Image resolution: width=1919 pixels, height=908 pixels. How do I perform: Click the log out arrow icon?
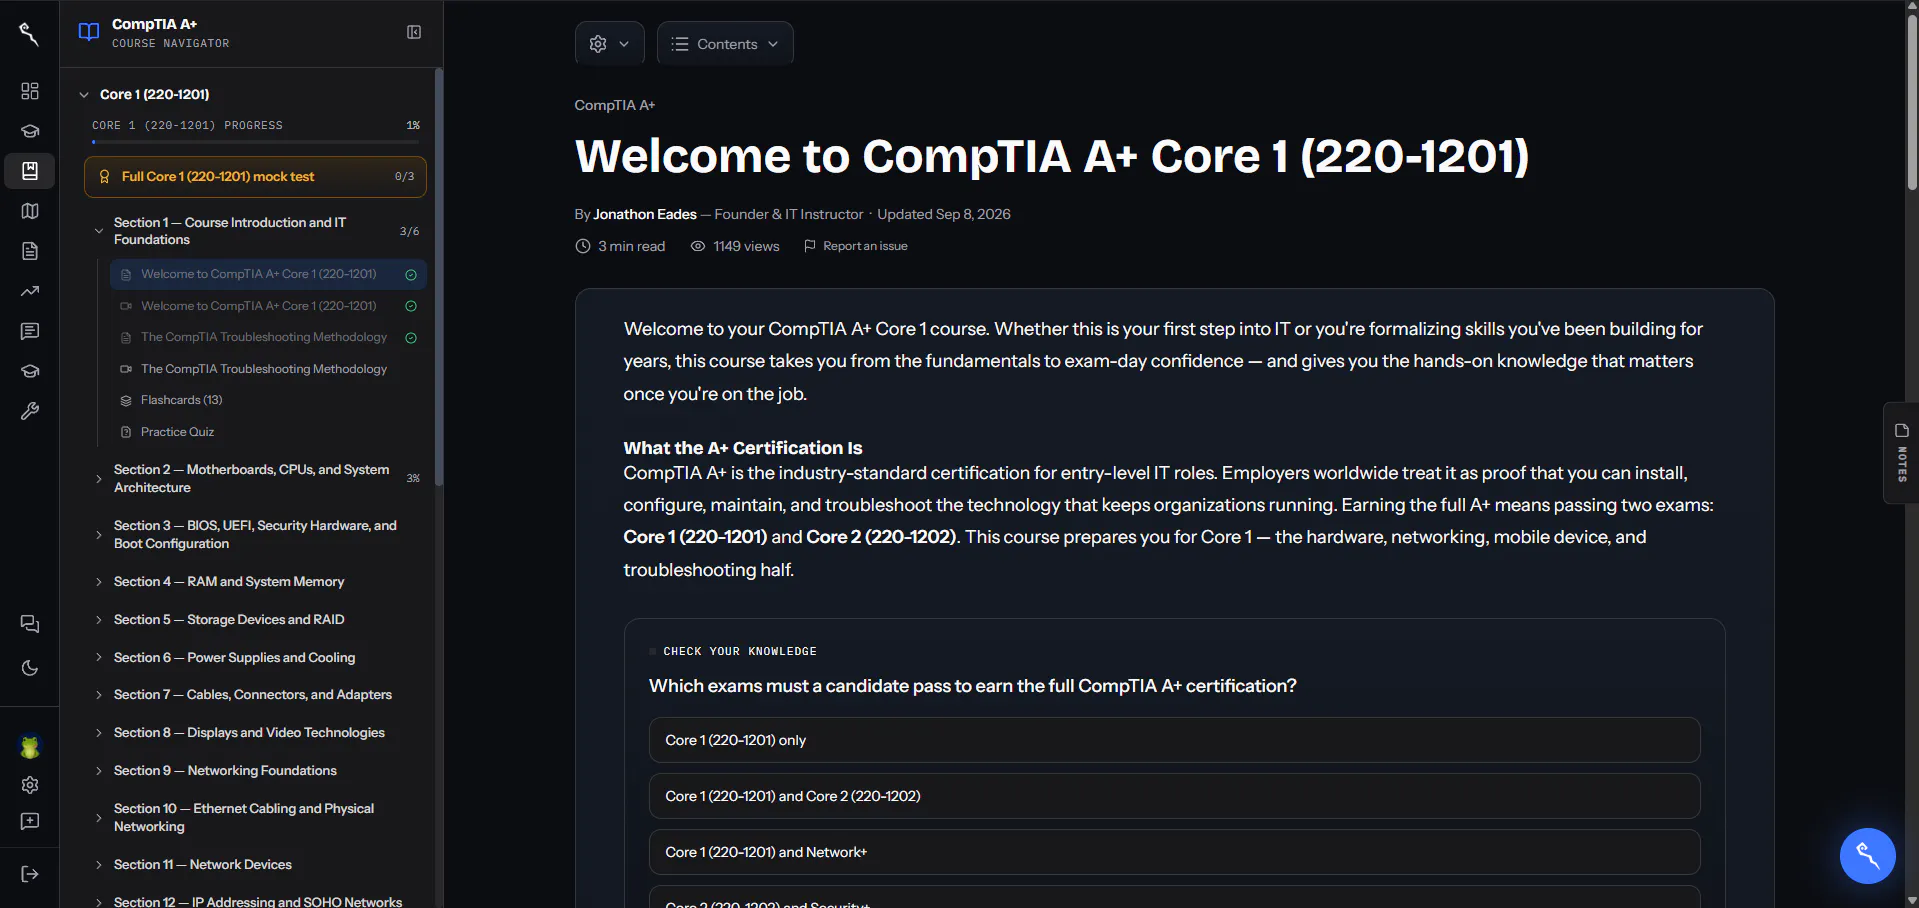point(30,874)
